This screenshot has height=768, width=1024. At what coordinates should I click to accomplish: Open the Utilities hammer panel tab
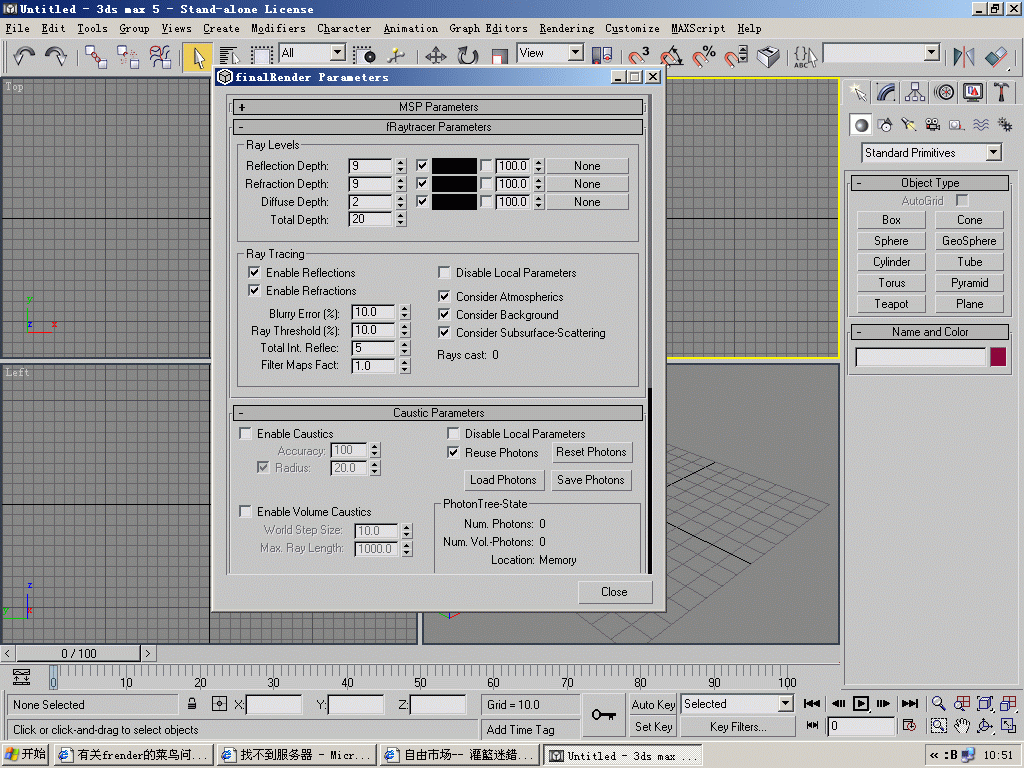point(1002,92)
